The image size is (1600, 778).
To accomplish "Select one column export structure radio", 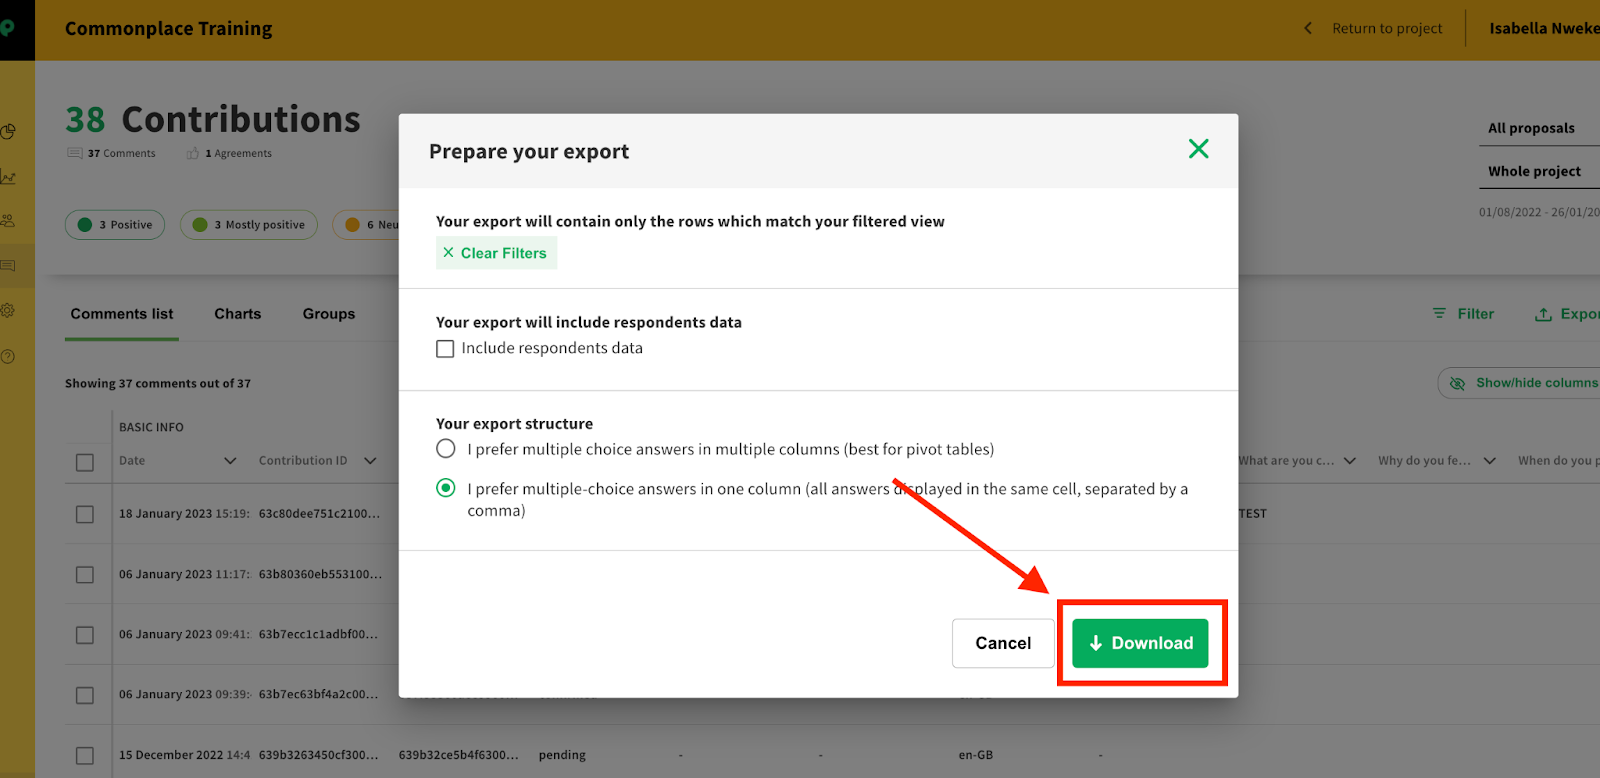I will [446, 488].
